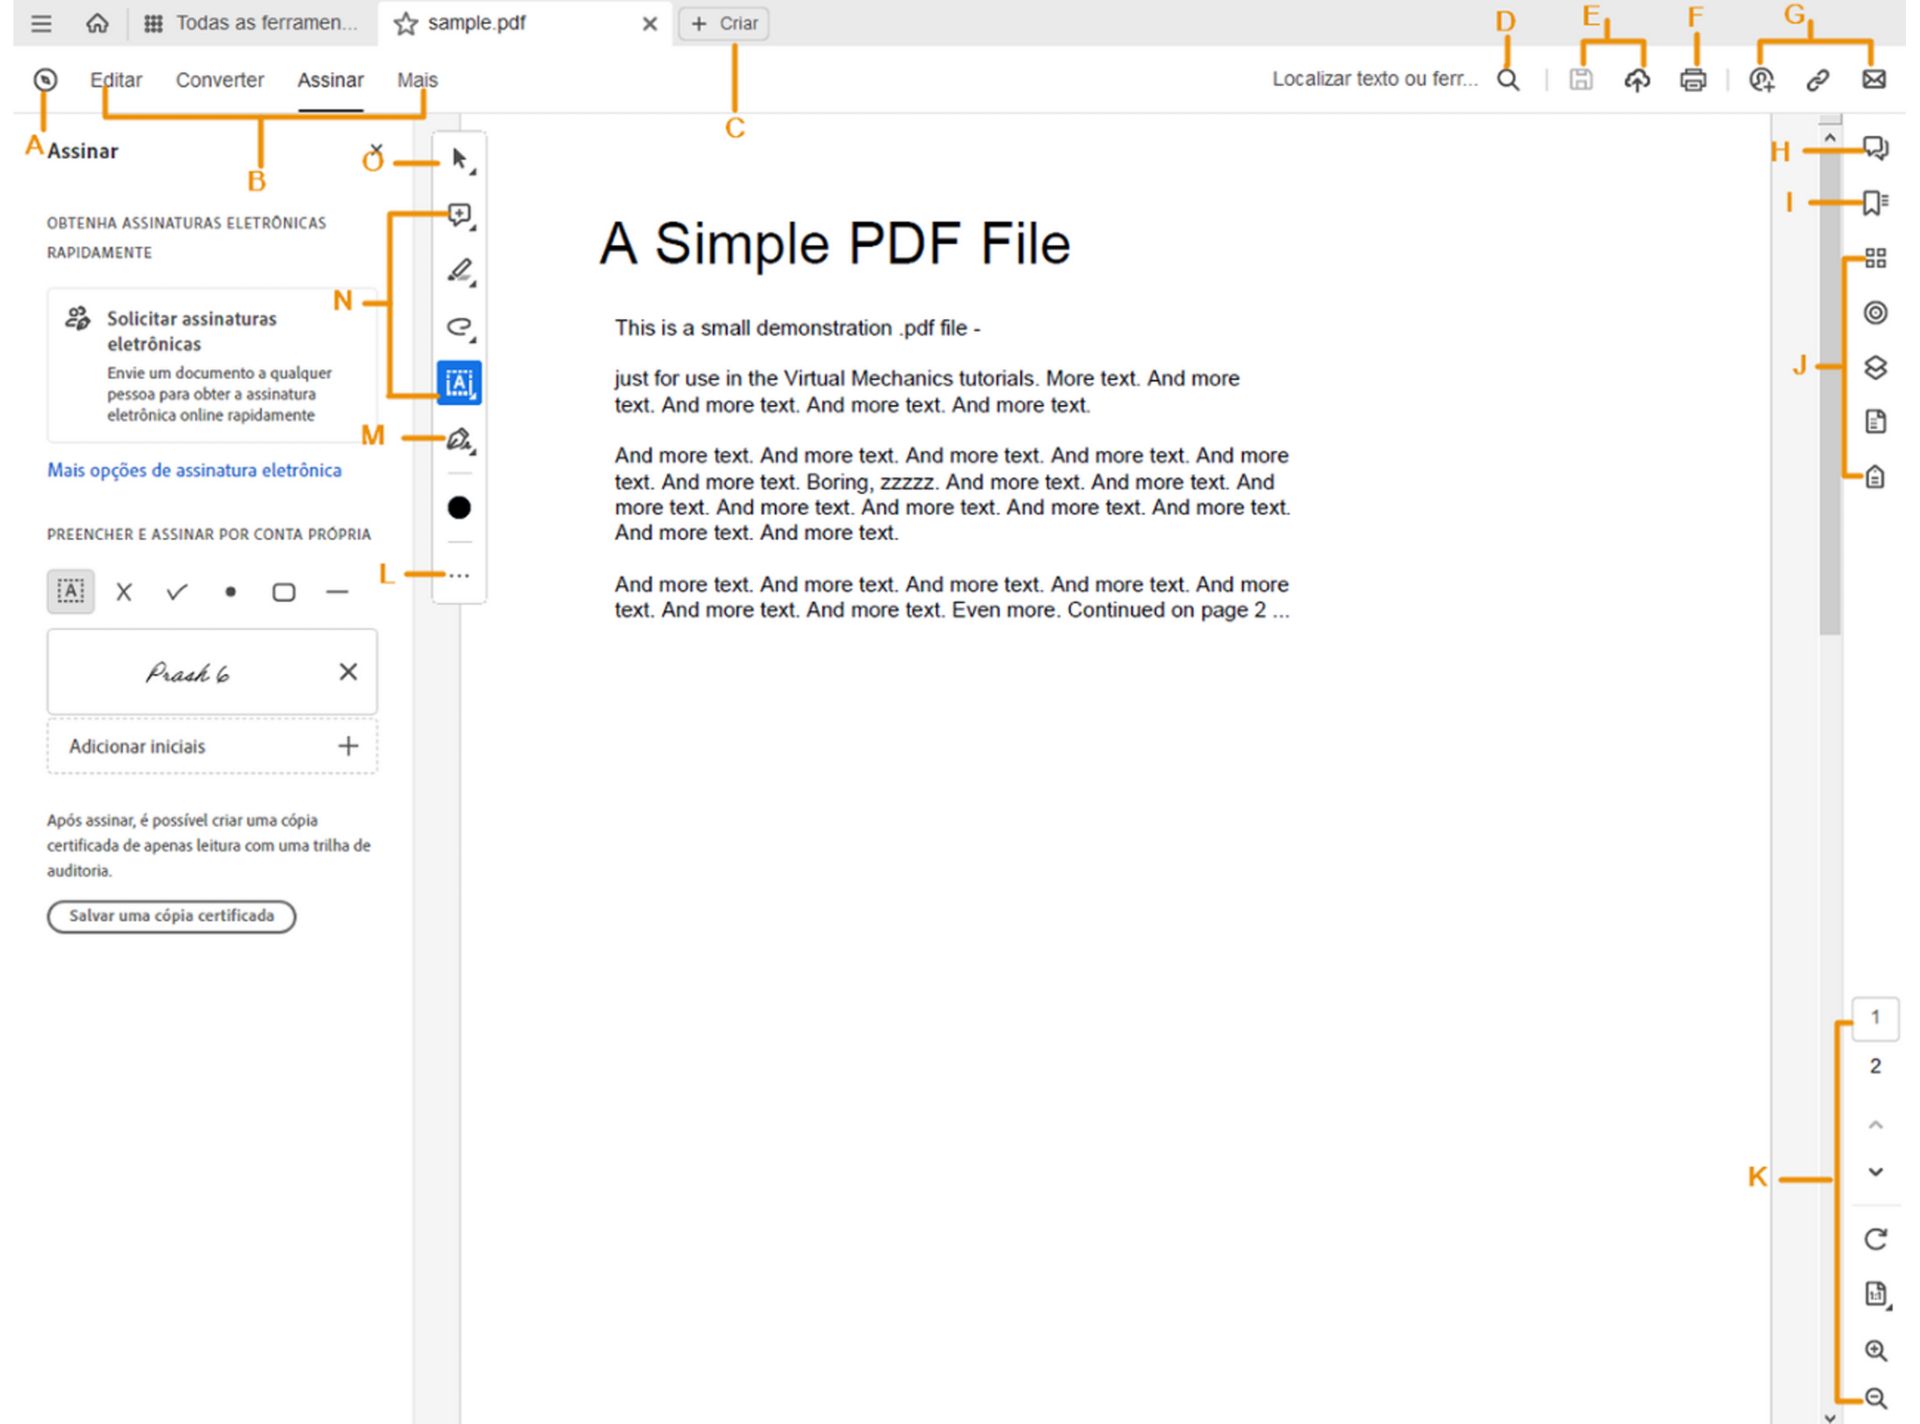Open the layers panel icon
Image resolution: width=1920 pixels, height=1424 pixels.
coord(1875,368)
